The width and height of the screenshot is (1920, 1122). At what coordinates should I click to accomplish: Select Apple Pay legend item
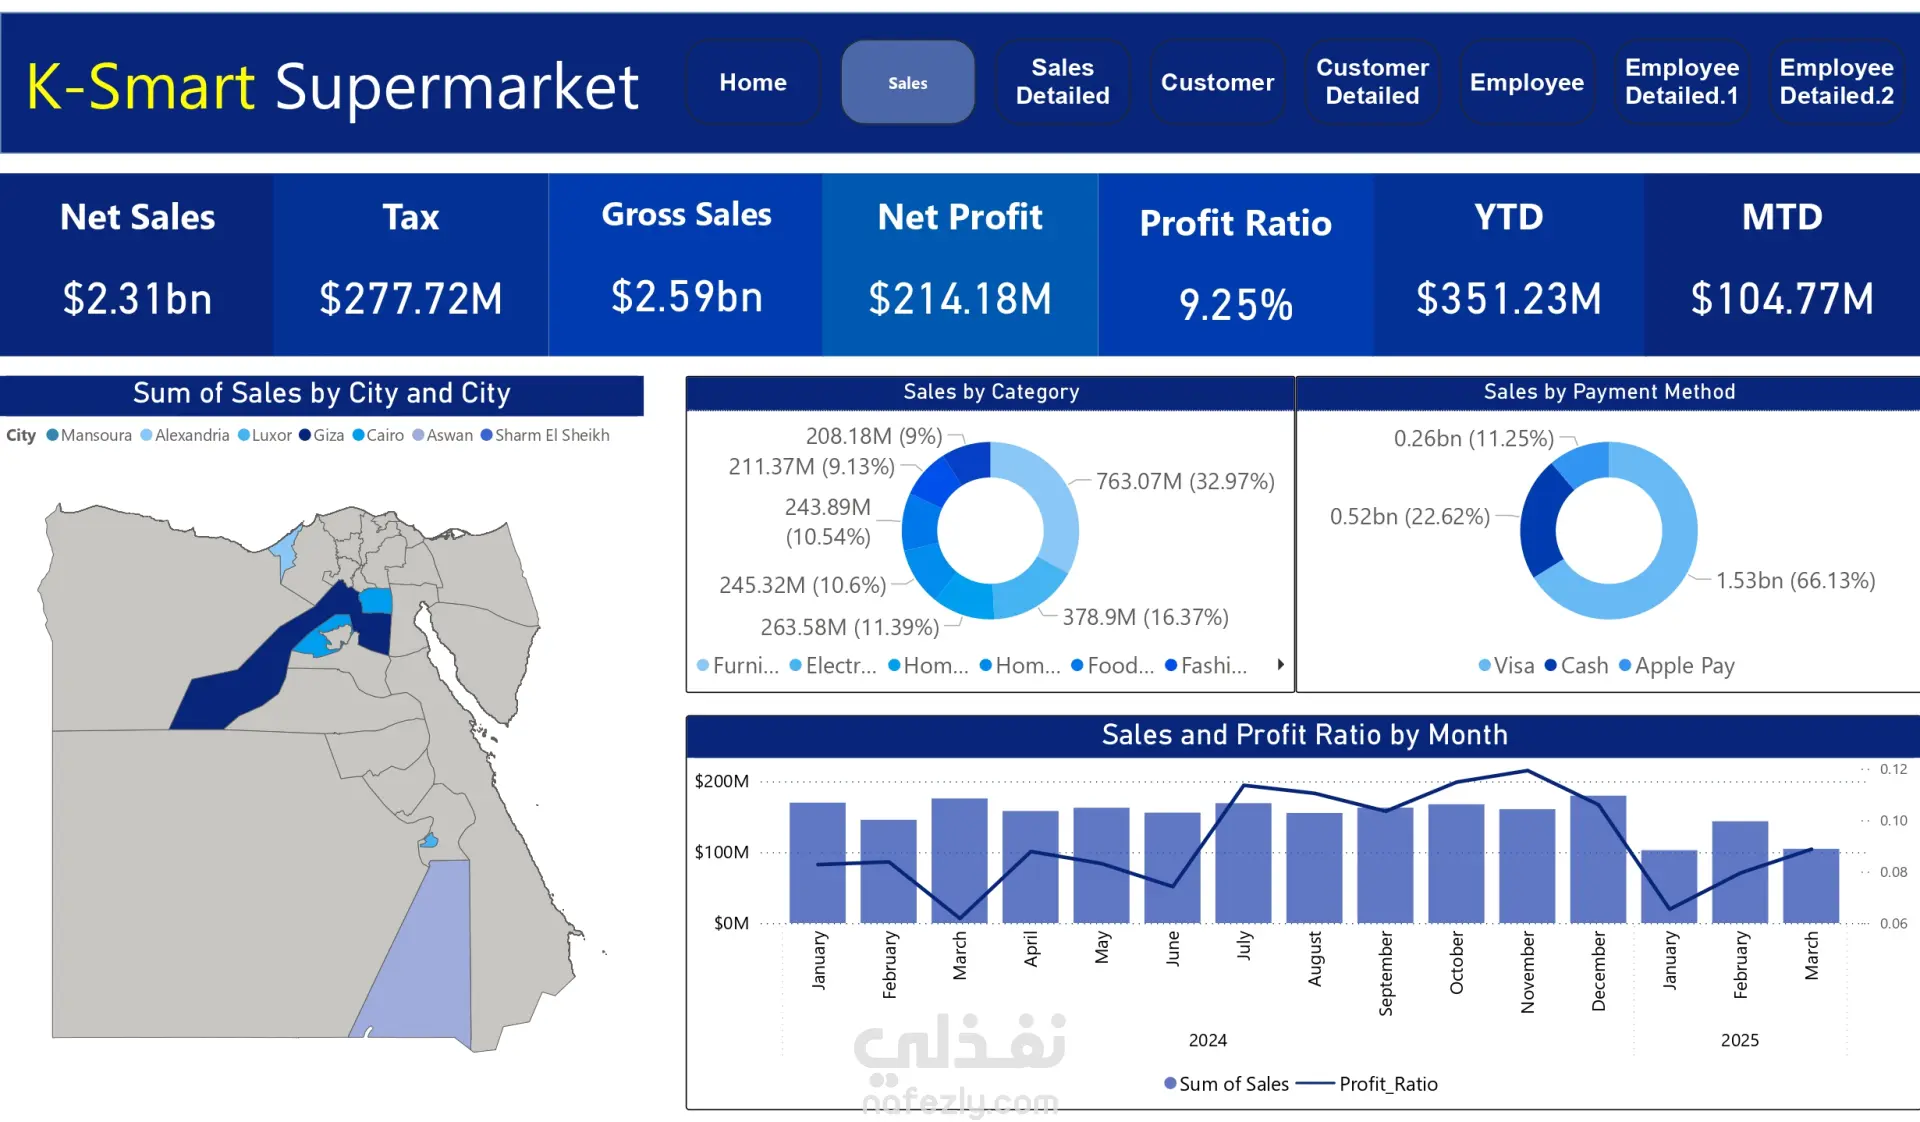click(1625, 666)
